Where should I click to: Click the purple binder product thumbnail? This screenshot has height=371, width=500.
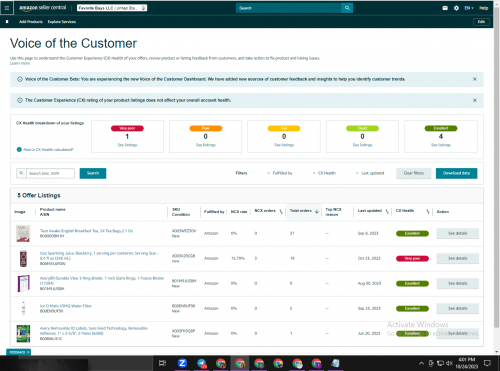click(23, 283)
